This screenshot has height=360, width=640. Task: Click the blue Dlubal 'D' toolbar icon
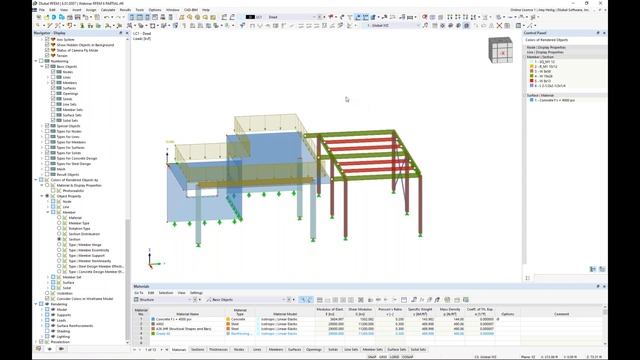54,17
